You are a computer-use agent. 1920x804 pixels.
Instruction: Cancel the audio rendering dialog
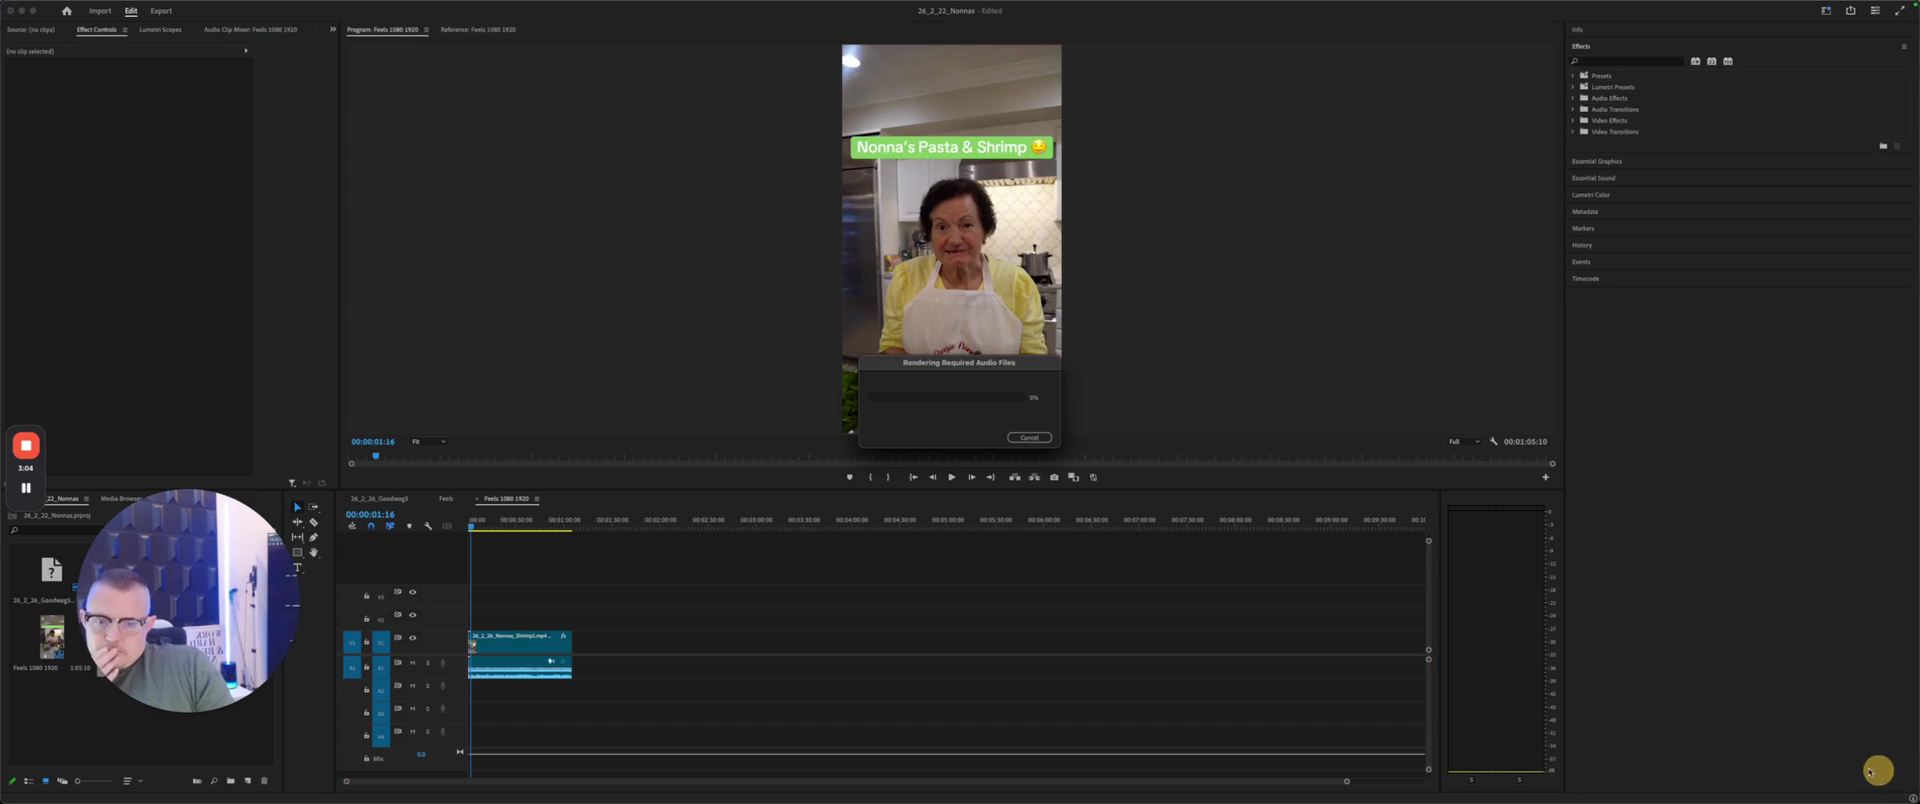coord(1029,438)
